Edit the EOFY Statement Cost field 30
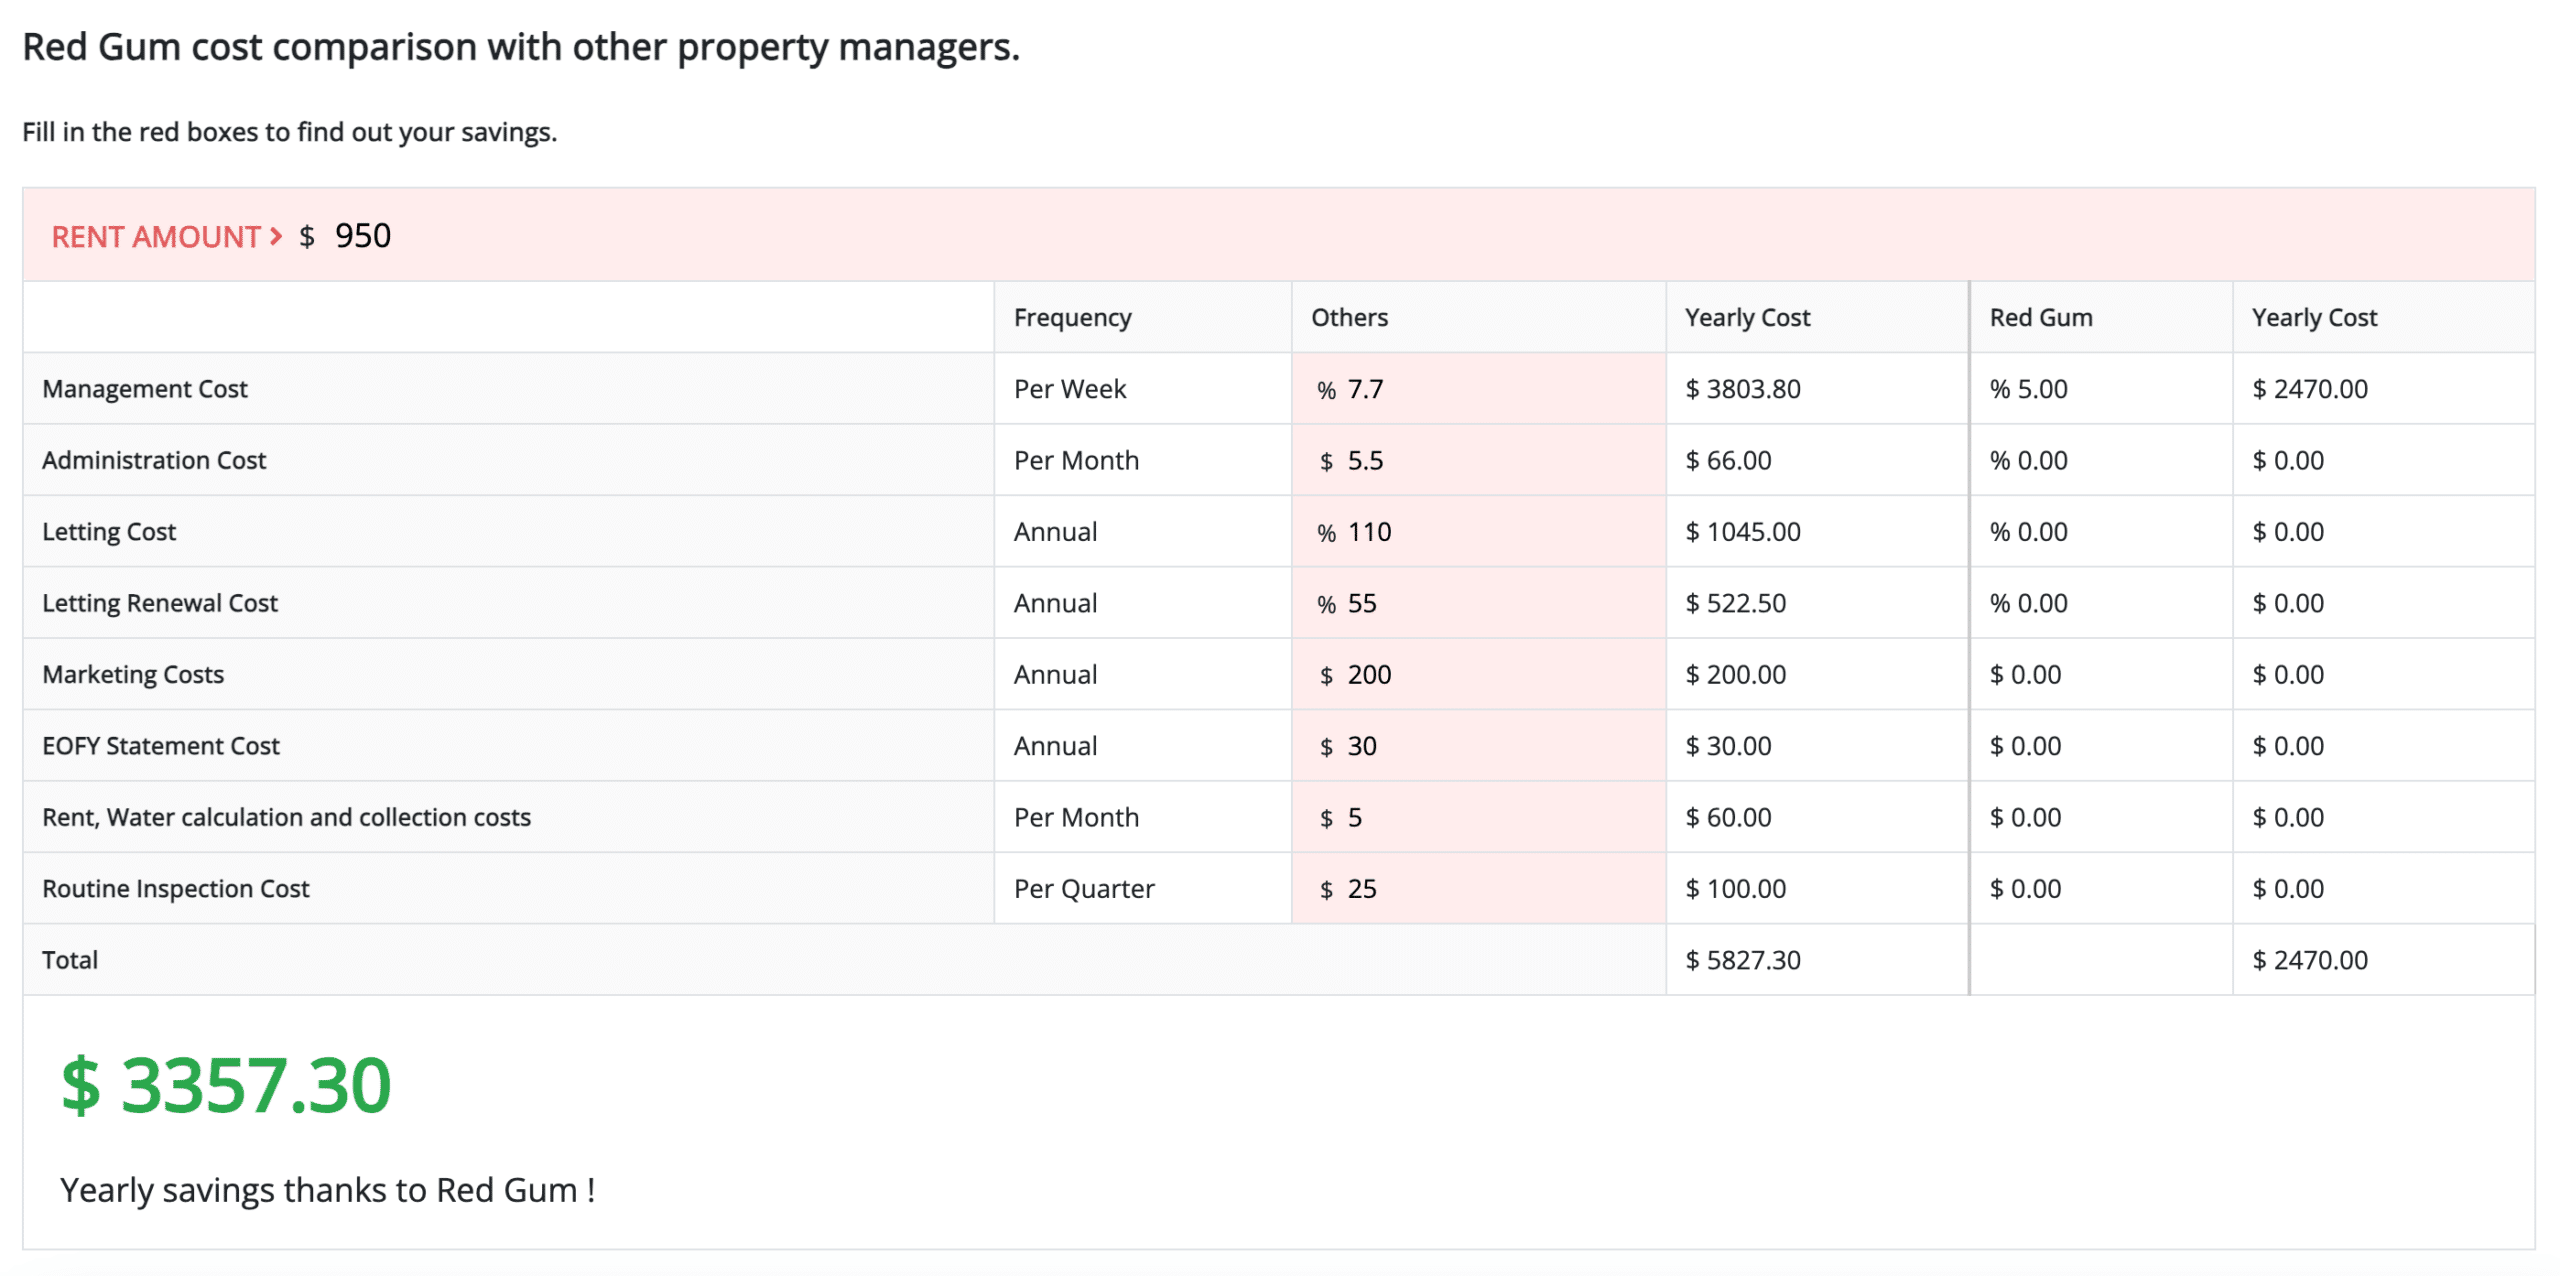 click(1478, 746)
